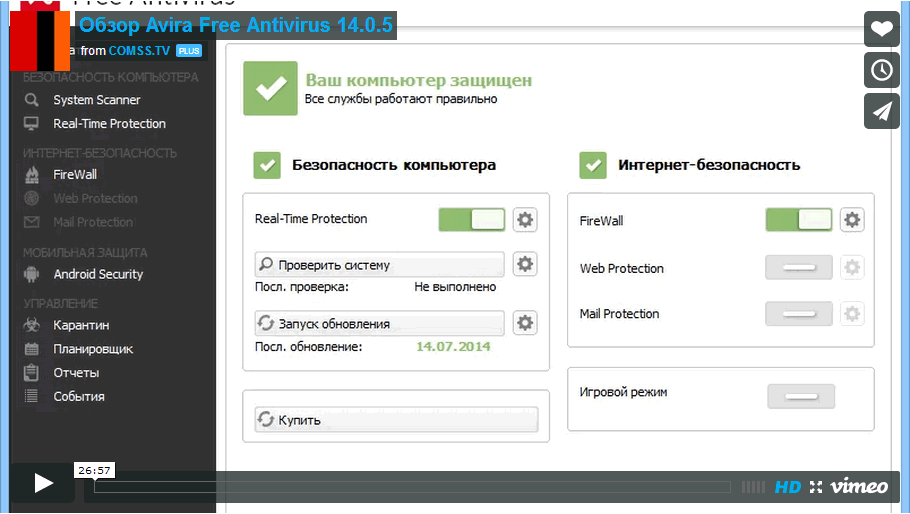Toggle the Игровой режим switch
Image resolution: width=910 pixels, height=514 pixels.
coord(801,396)
